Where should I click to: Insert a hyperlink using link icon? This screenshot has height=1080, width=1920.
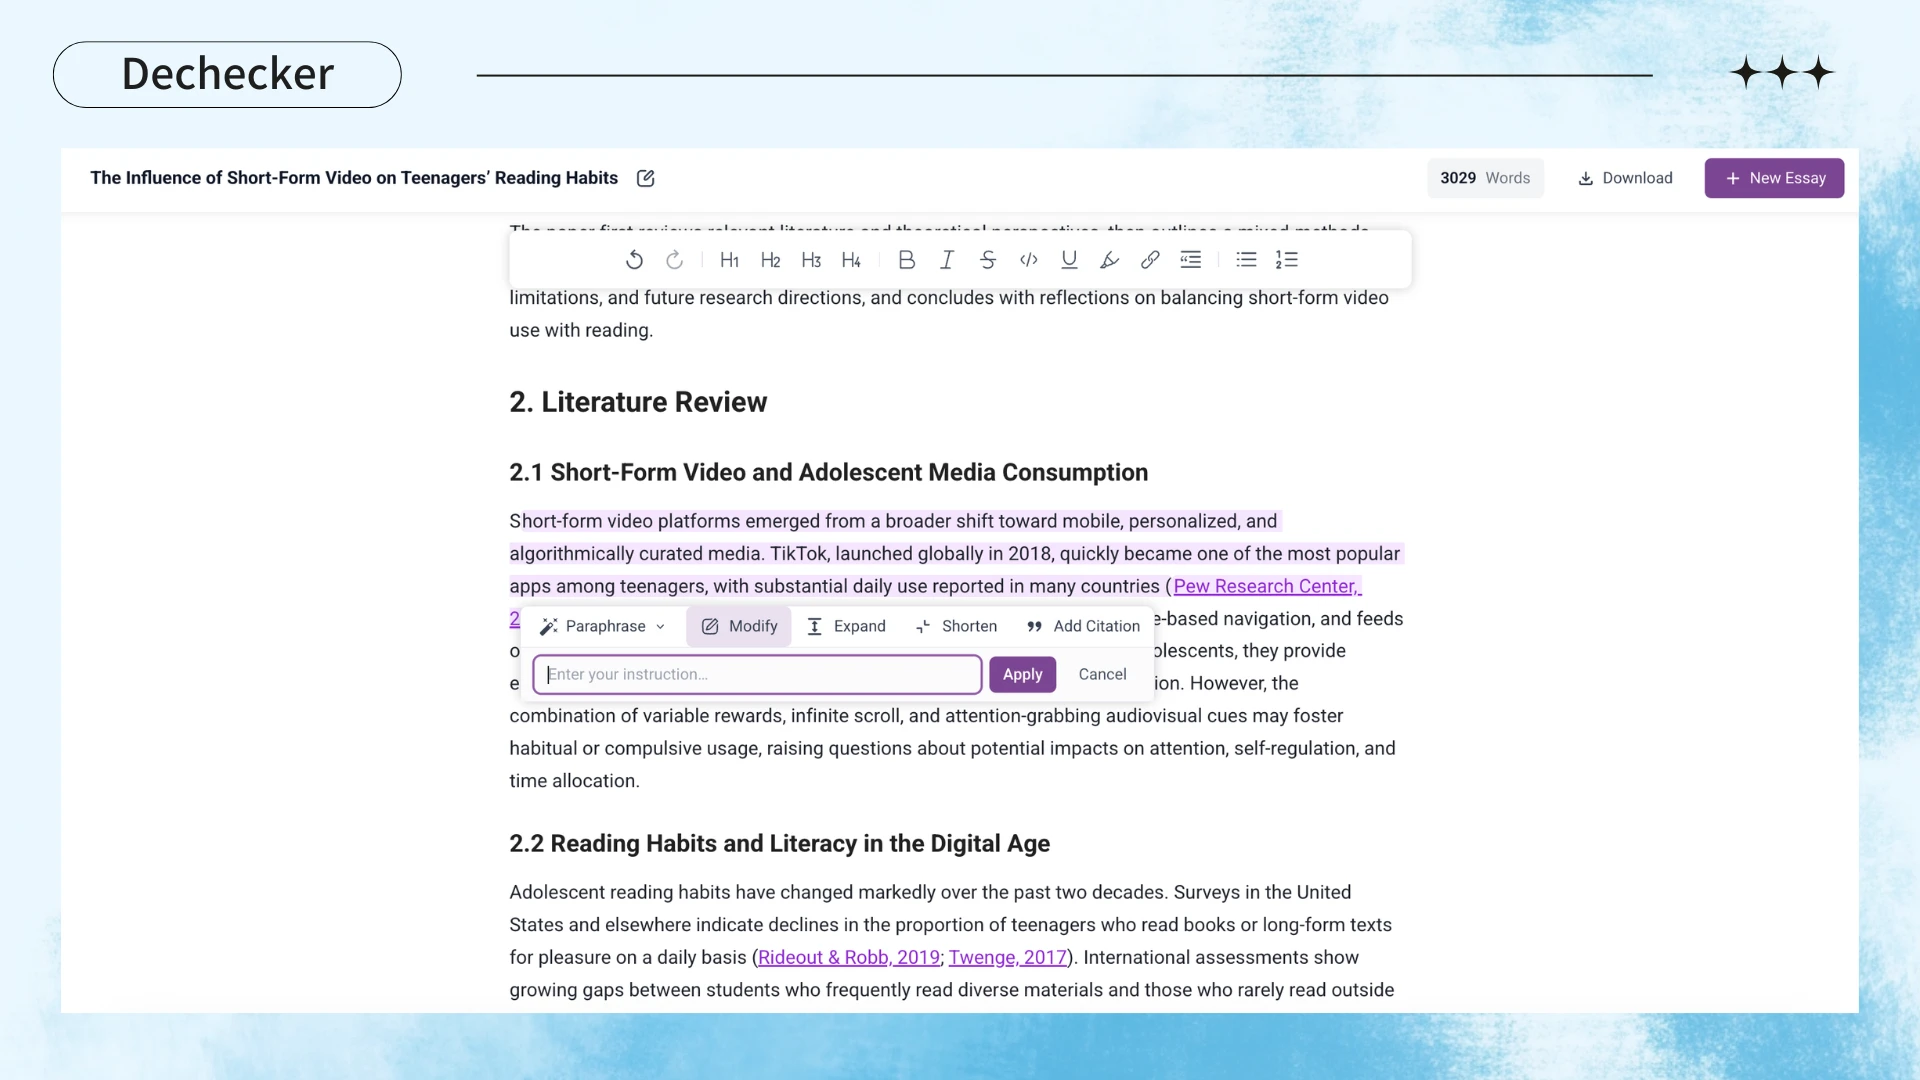click(1150, 260)
